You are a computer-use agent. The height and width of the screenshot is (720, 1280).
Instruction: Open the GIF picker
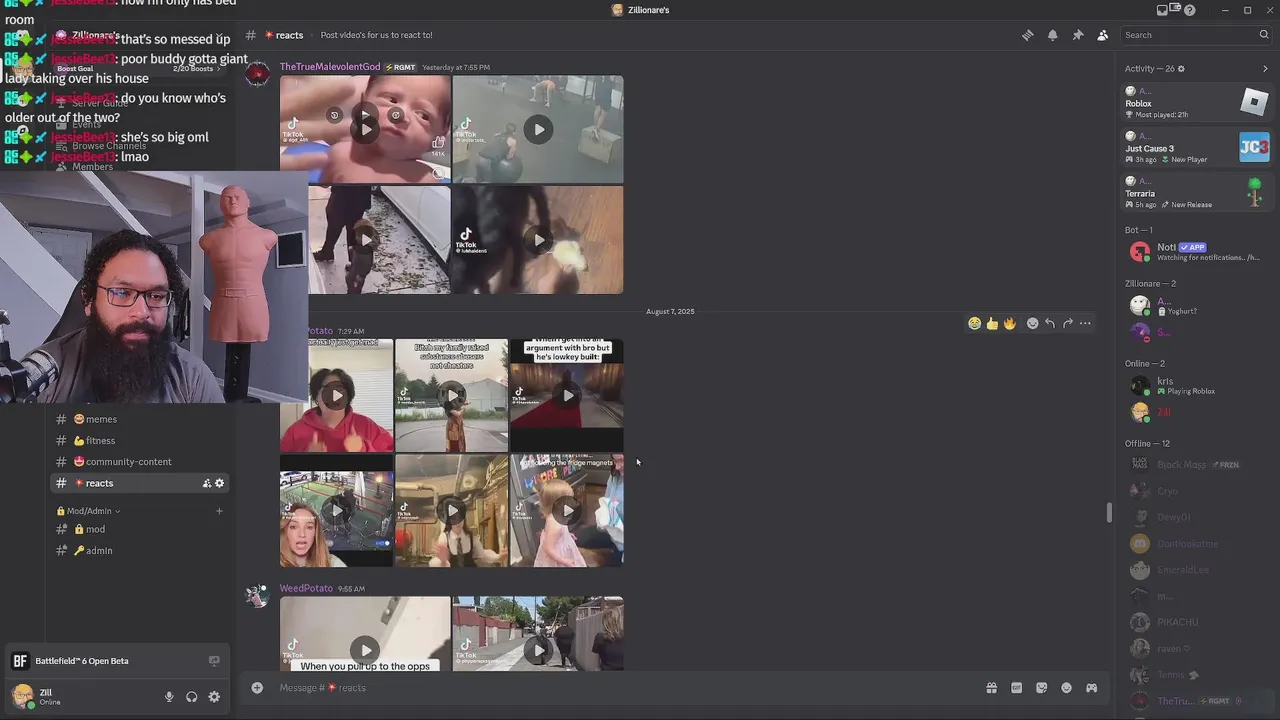(x=1016, y=688)
